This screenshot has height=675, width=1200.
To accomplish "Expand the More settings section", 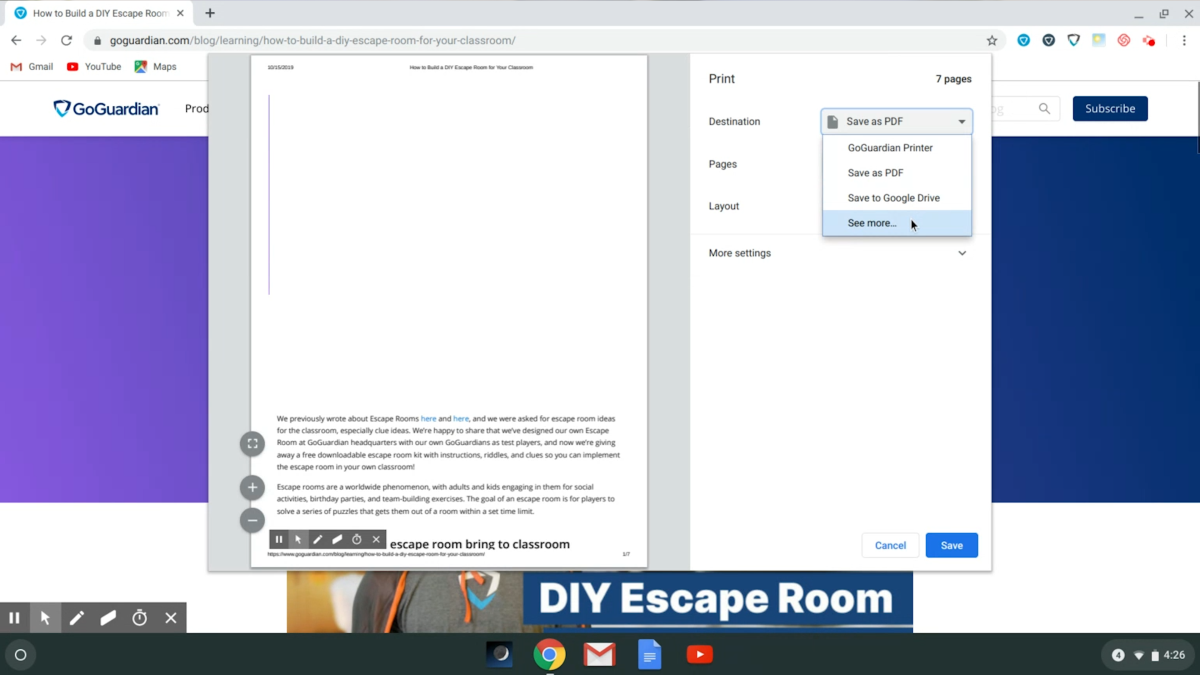I will [x=838, y=253].
